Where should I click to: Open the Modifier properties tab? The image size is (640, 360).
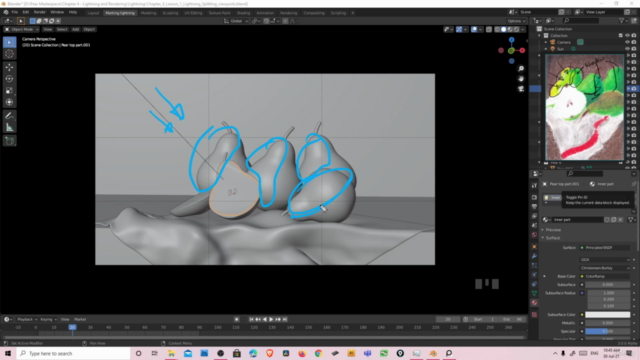click(534, 256)
